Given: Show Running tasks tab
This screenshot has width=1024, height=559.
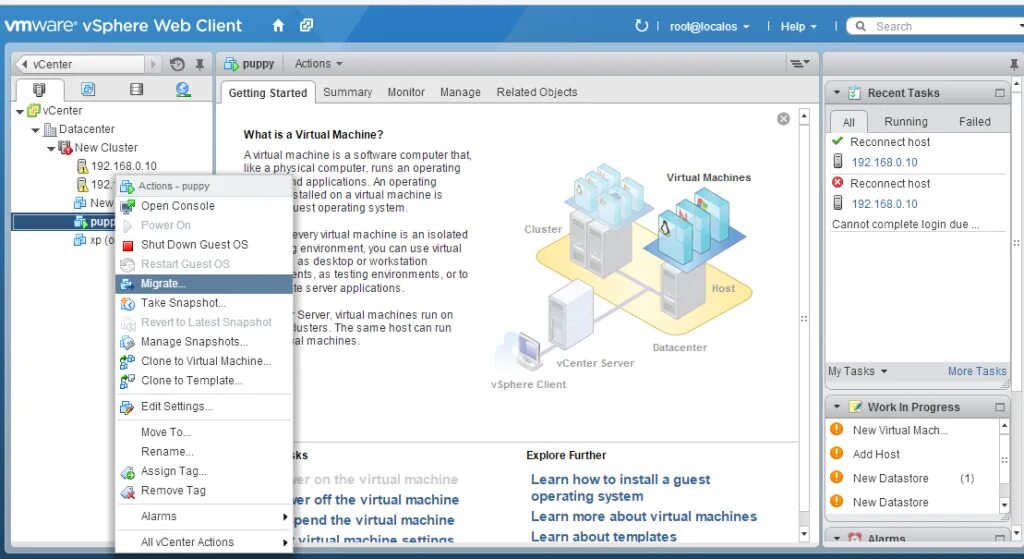Looking at the screenshot, I should pyautogui.click(x=906, y=121).
